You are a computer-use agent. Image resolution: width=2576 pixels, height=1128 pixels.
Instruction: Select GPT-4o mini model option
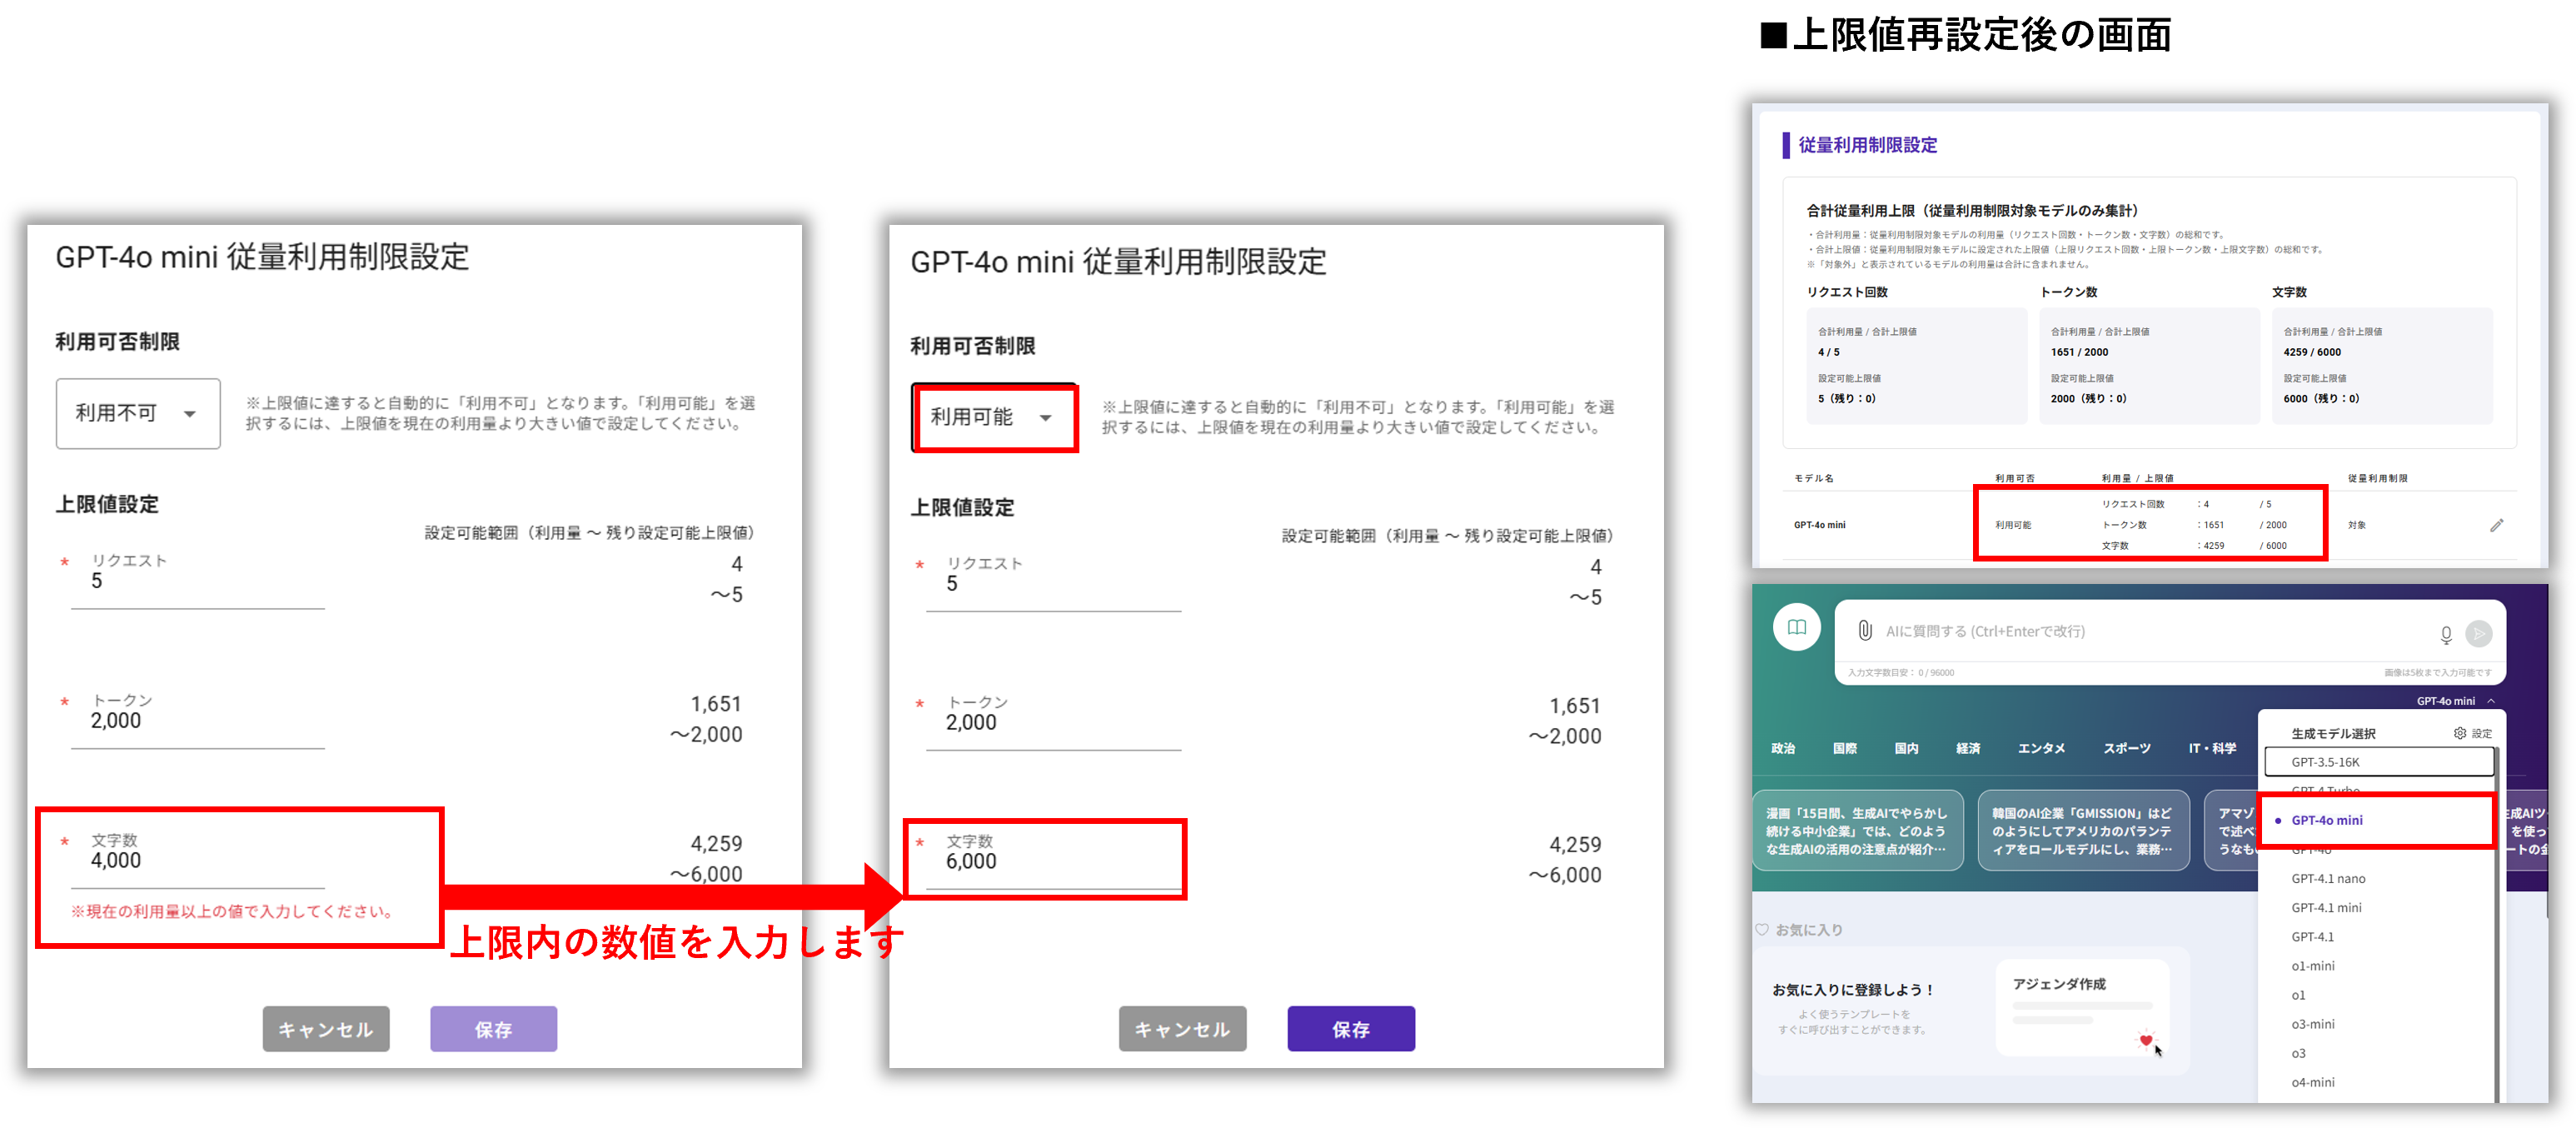(x=2326, y=820)
